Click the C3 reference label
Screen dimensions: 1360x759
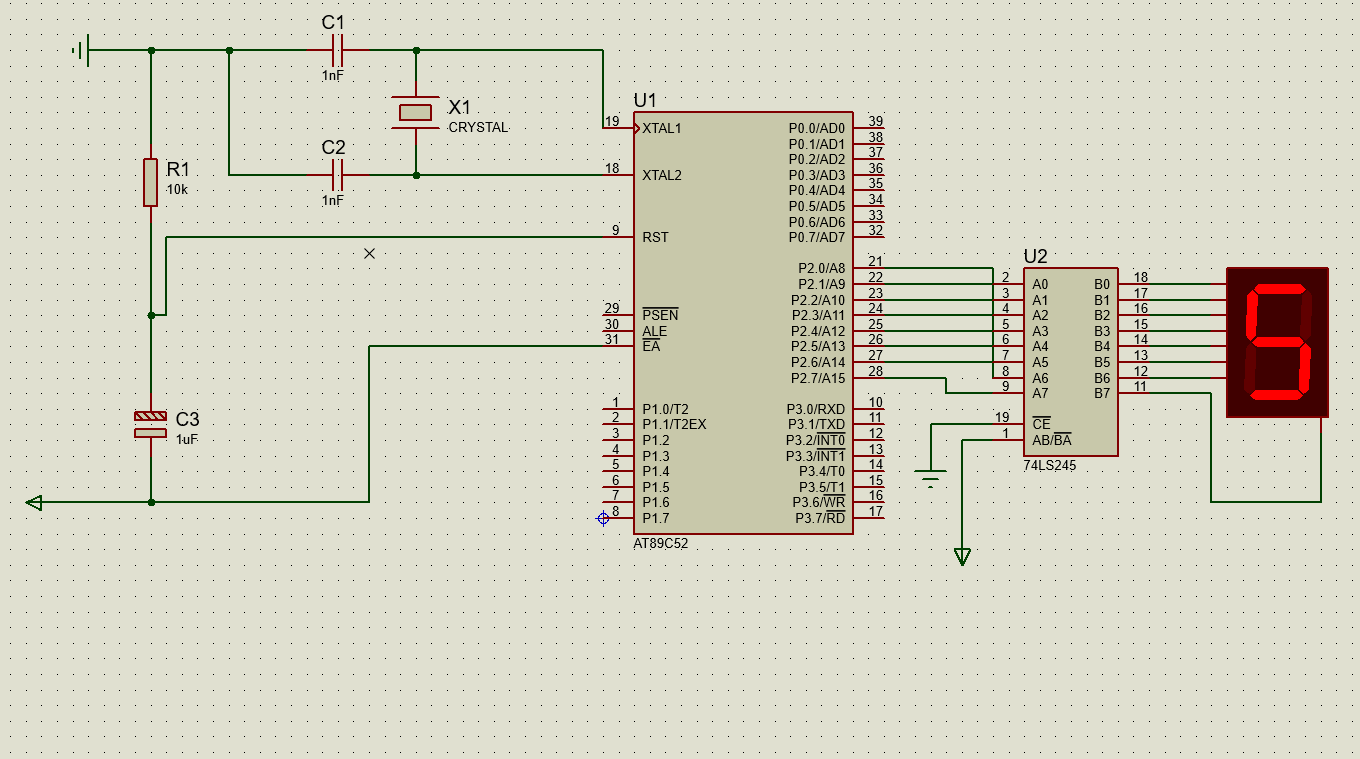[188, 419]
